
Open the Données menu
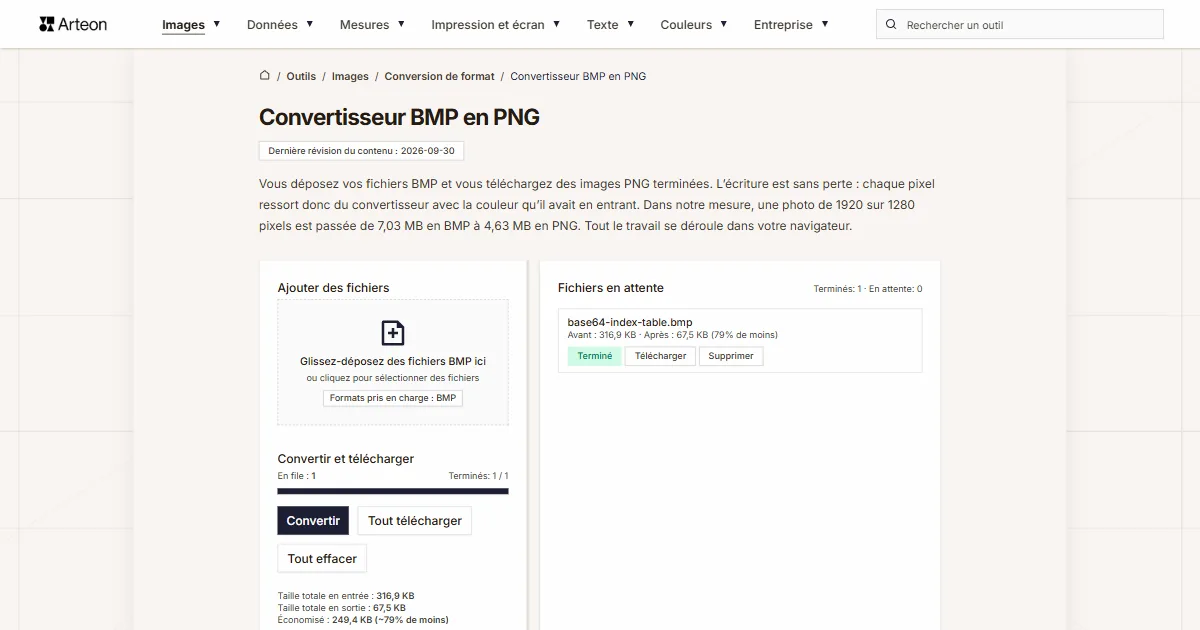pos(272,25)
